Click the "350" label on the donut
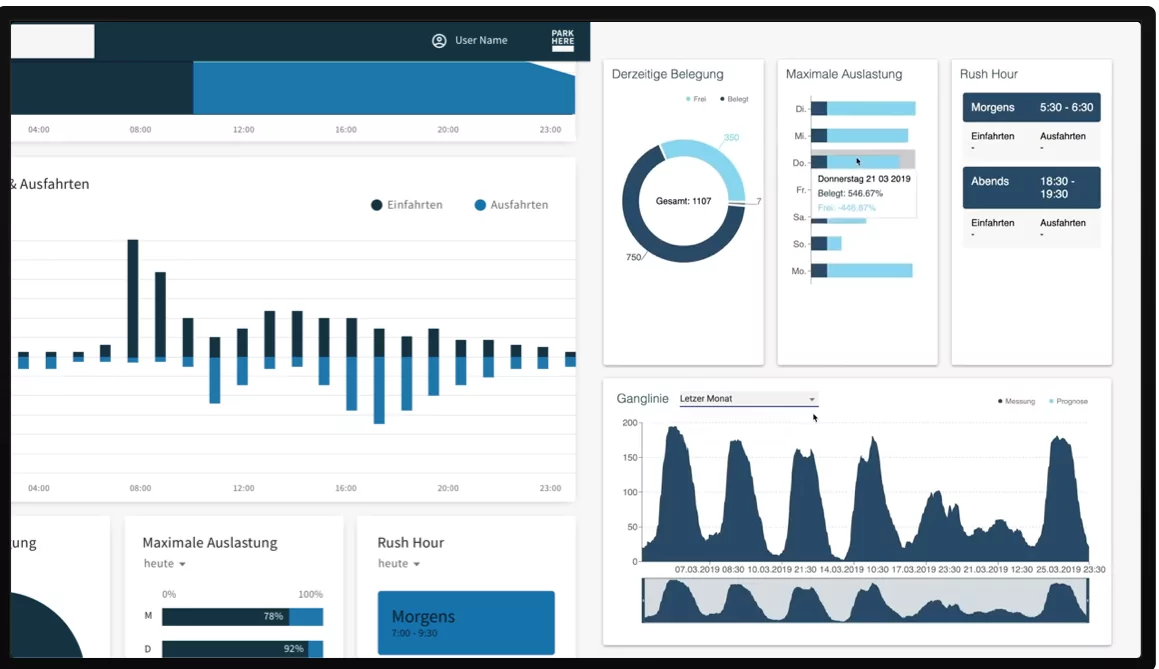The height and width of the screenshot is (669, 1159). coord(731,137)
